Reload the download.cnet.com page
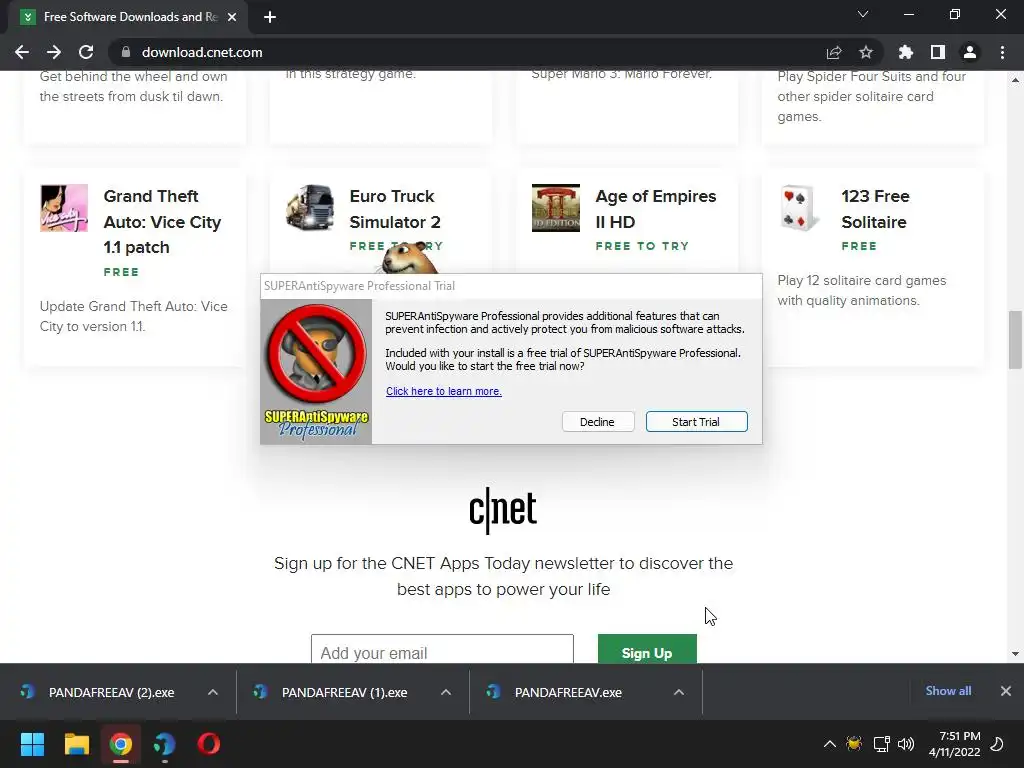This screenshot has width=1024, height=768. 86,52
